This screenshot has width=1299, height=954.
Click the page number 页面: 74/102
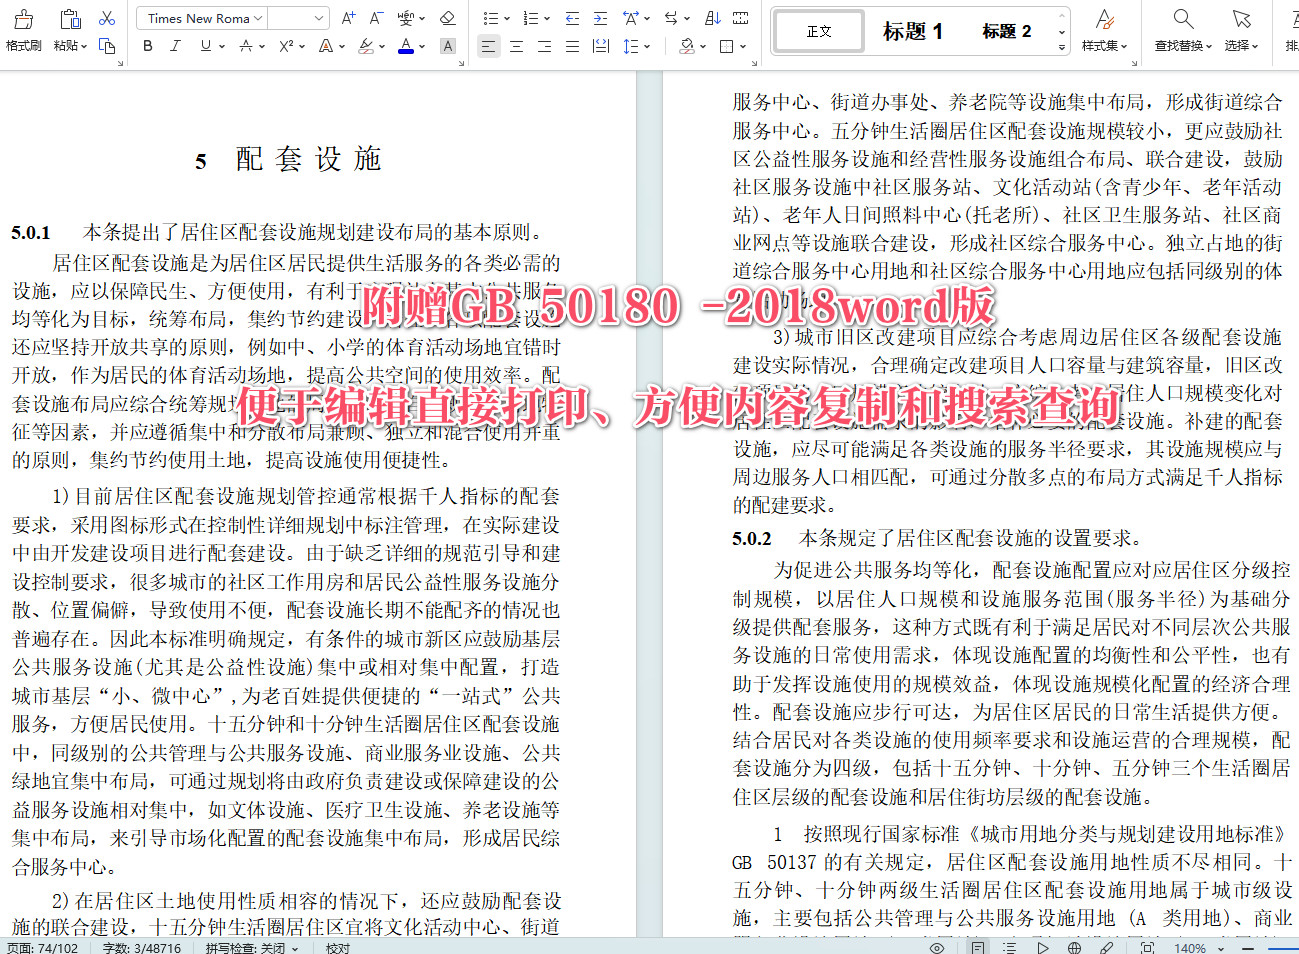[x=42, y=948]
